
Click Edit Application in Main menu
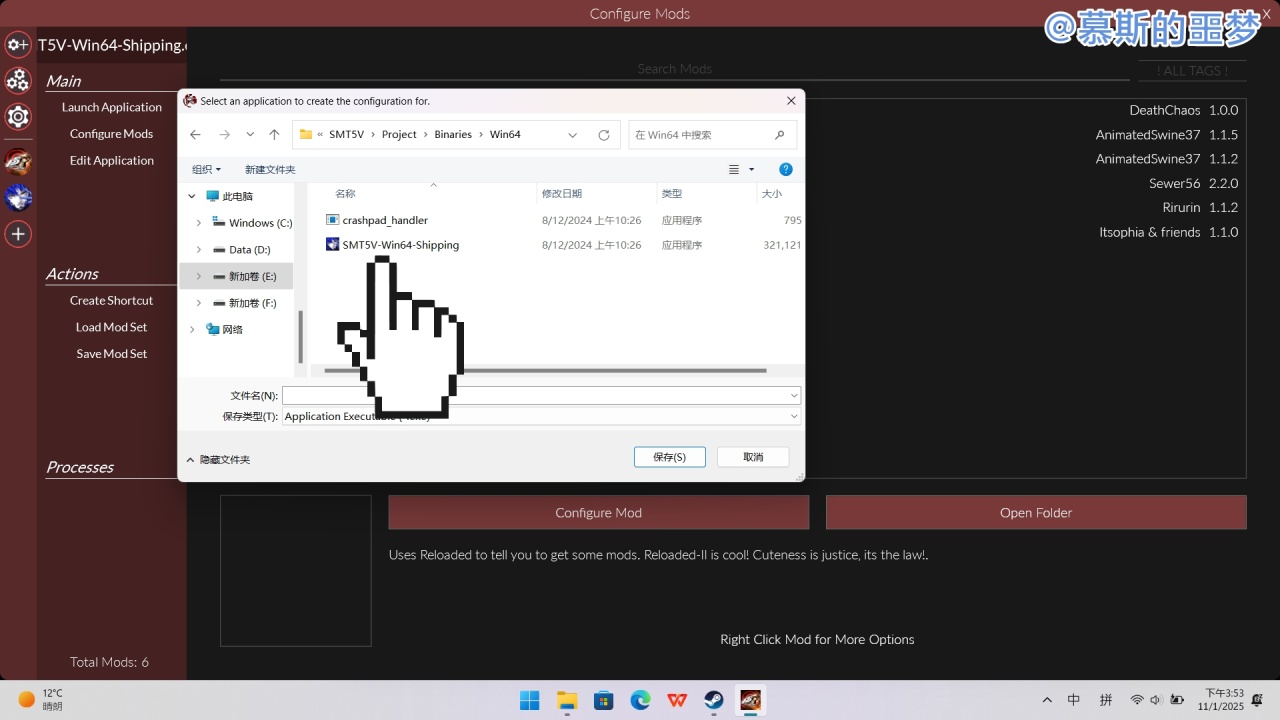(x=112, y=160)
